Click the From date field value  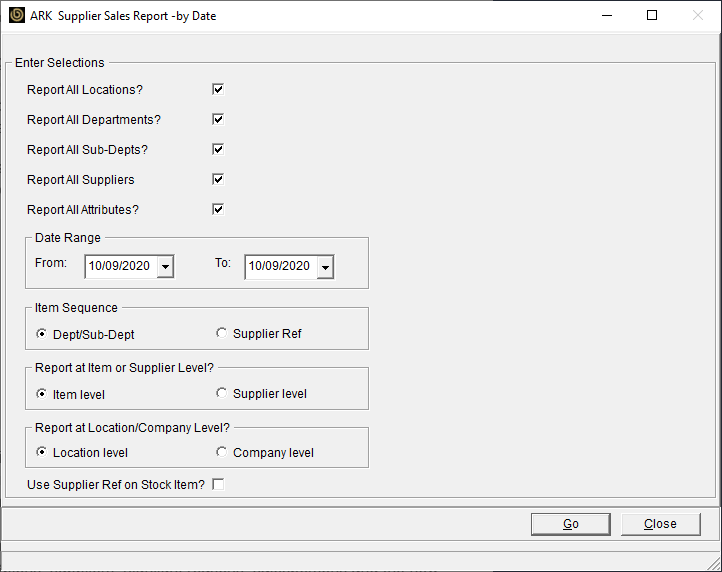point(119,266)
